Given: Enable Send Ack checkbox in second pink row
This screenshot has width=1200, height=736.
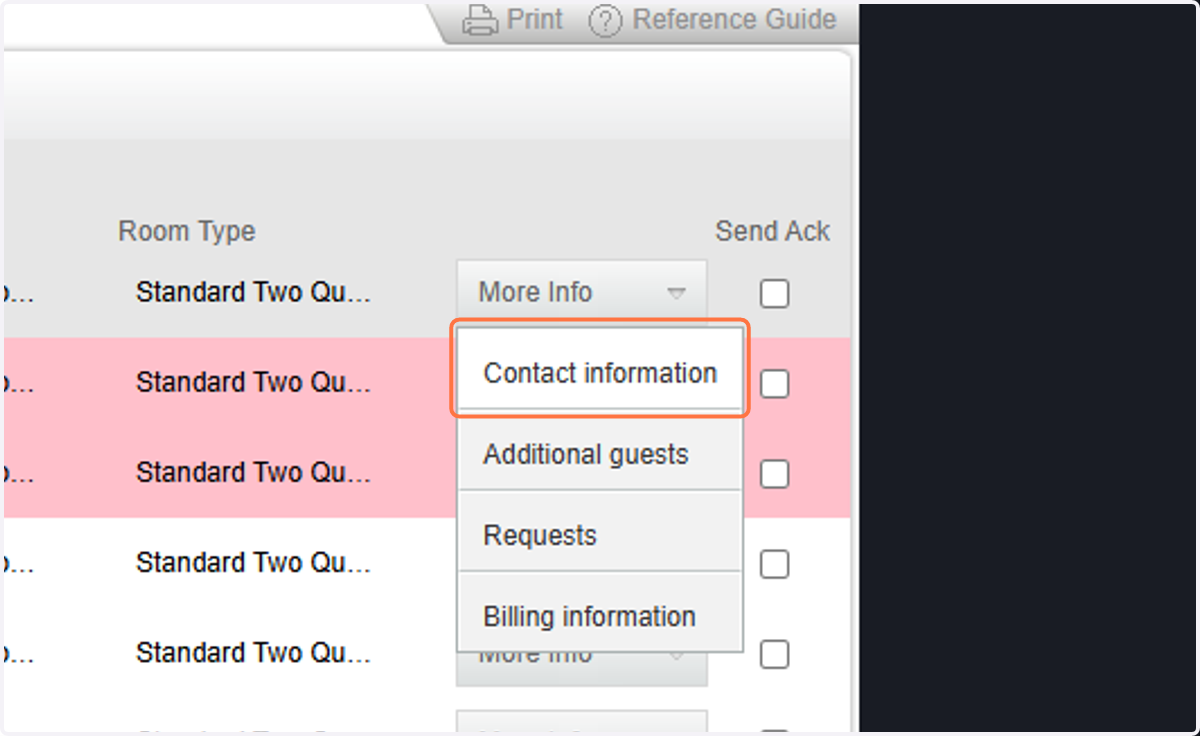Looking at the screenshot, I should pos(774,473).
